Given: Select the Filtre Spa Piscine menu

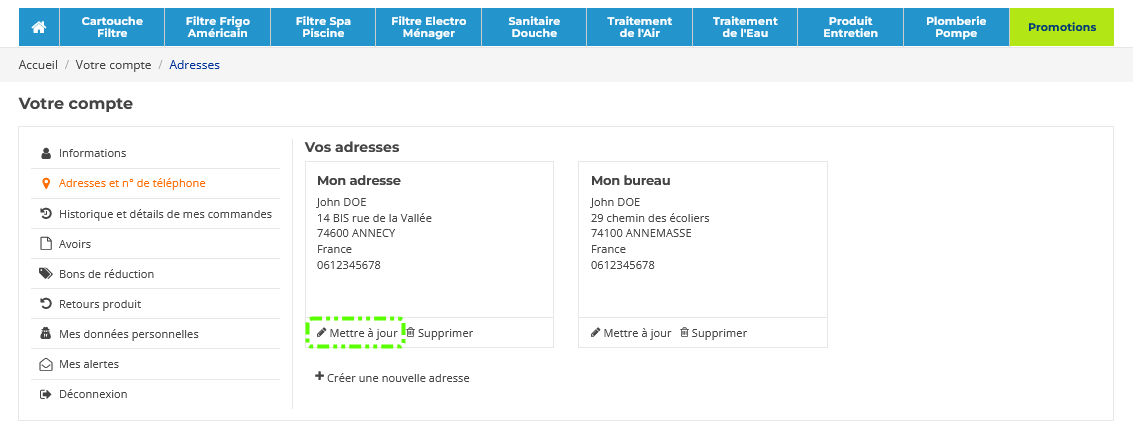Looking at the screenshot, I should (x=323, y=27).
